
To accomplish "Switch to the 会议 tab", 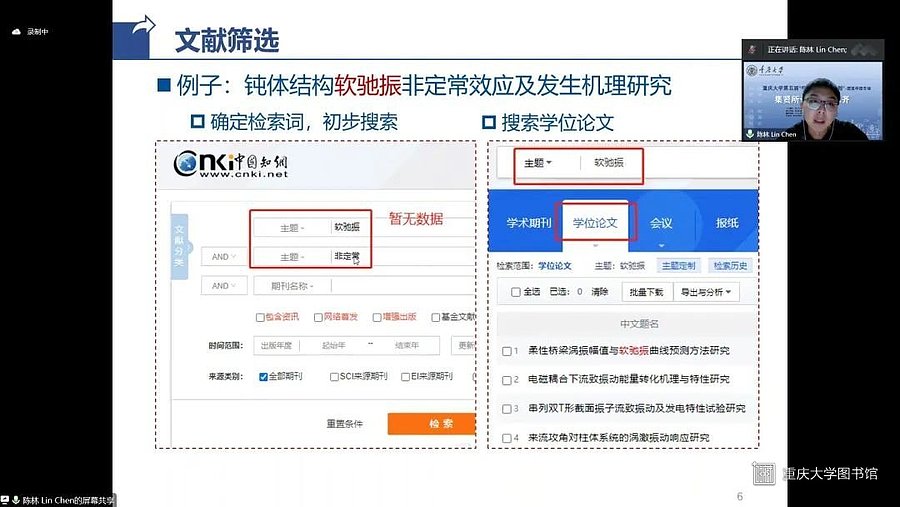I will 661,223.
